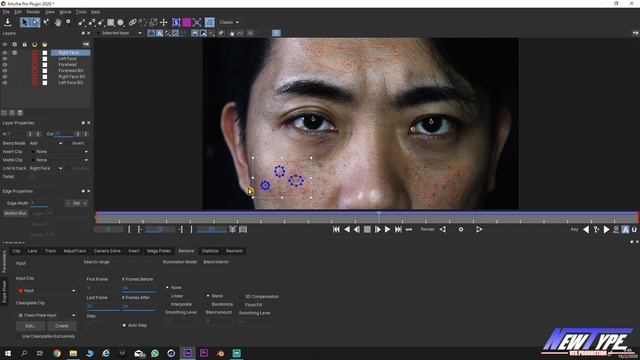Switch to the Stabilize tab
The height and width of the screenshot is (360, 640).
pyautogui.click(x=210, y=251)
